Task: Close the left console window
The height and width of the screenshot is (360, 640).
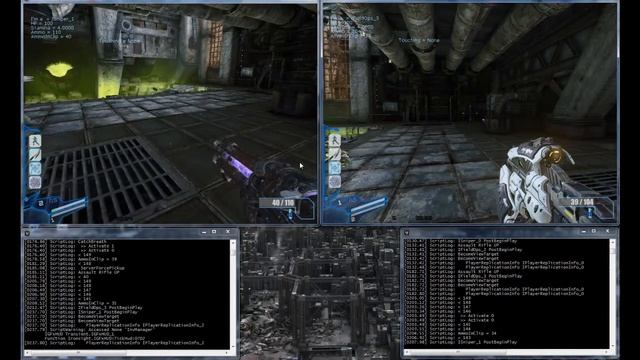Action: [x=228, y=232]
